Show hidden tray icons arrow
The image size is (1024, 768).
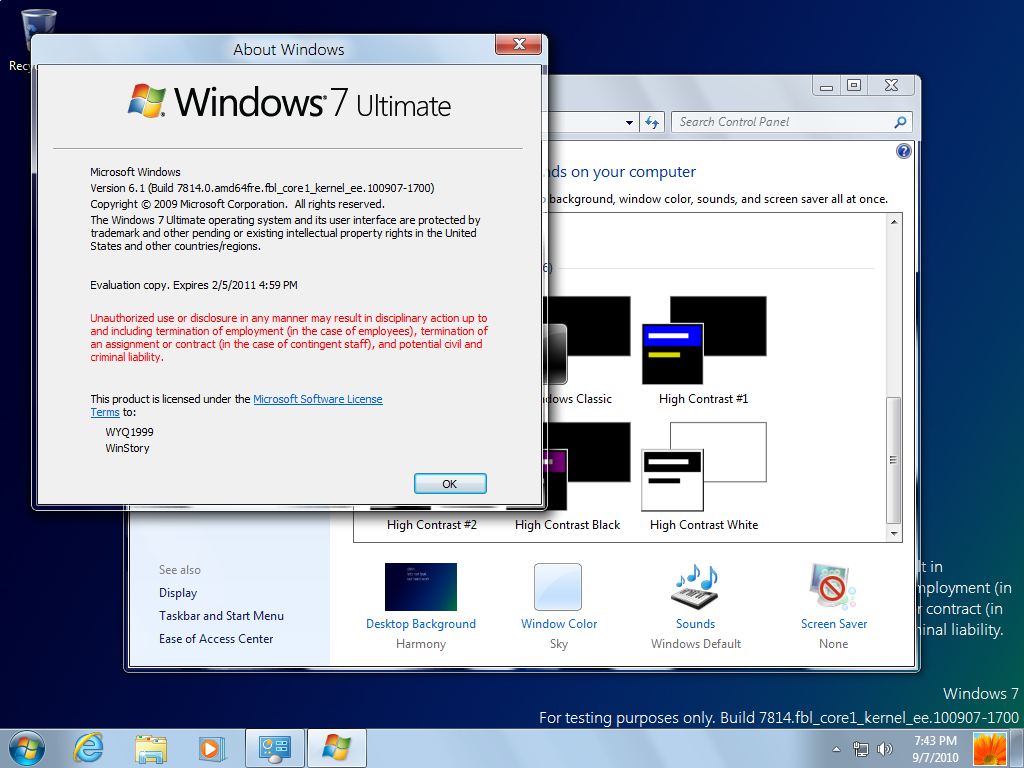tap(836, 748)
